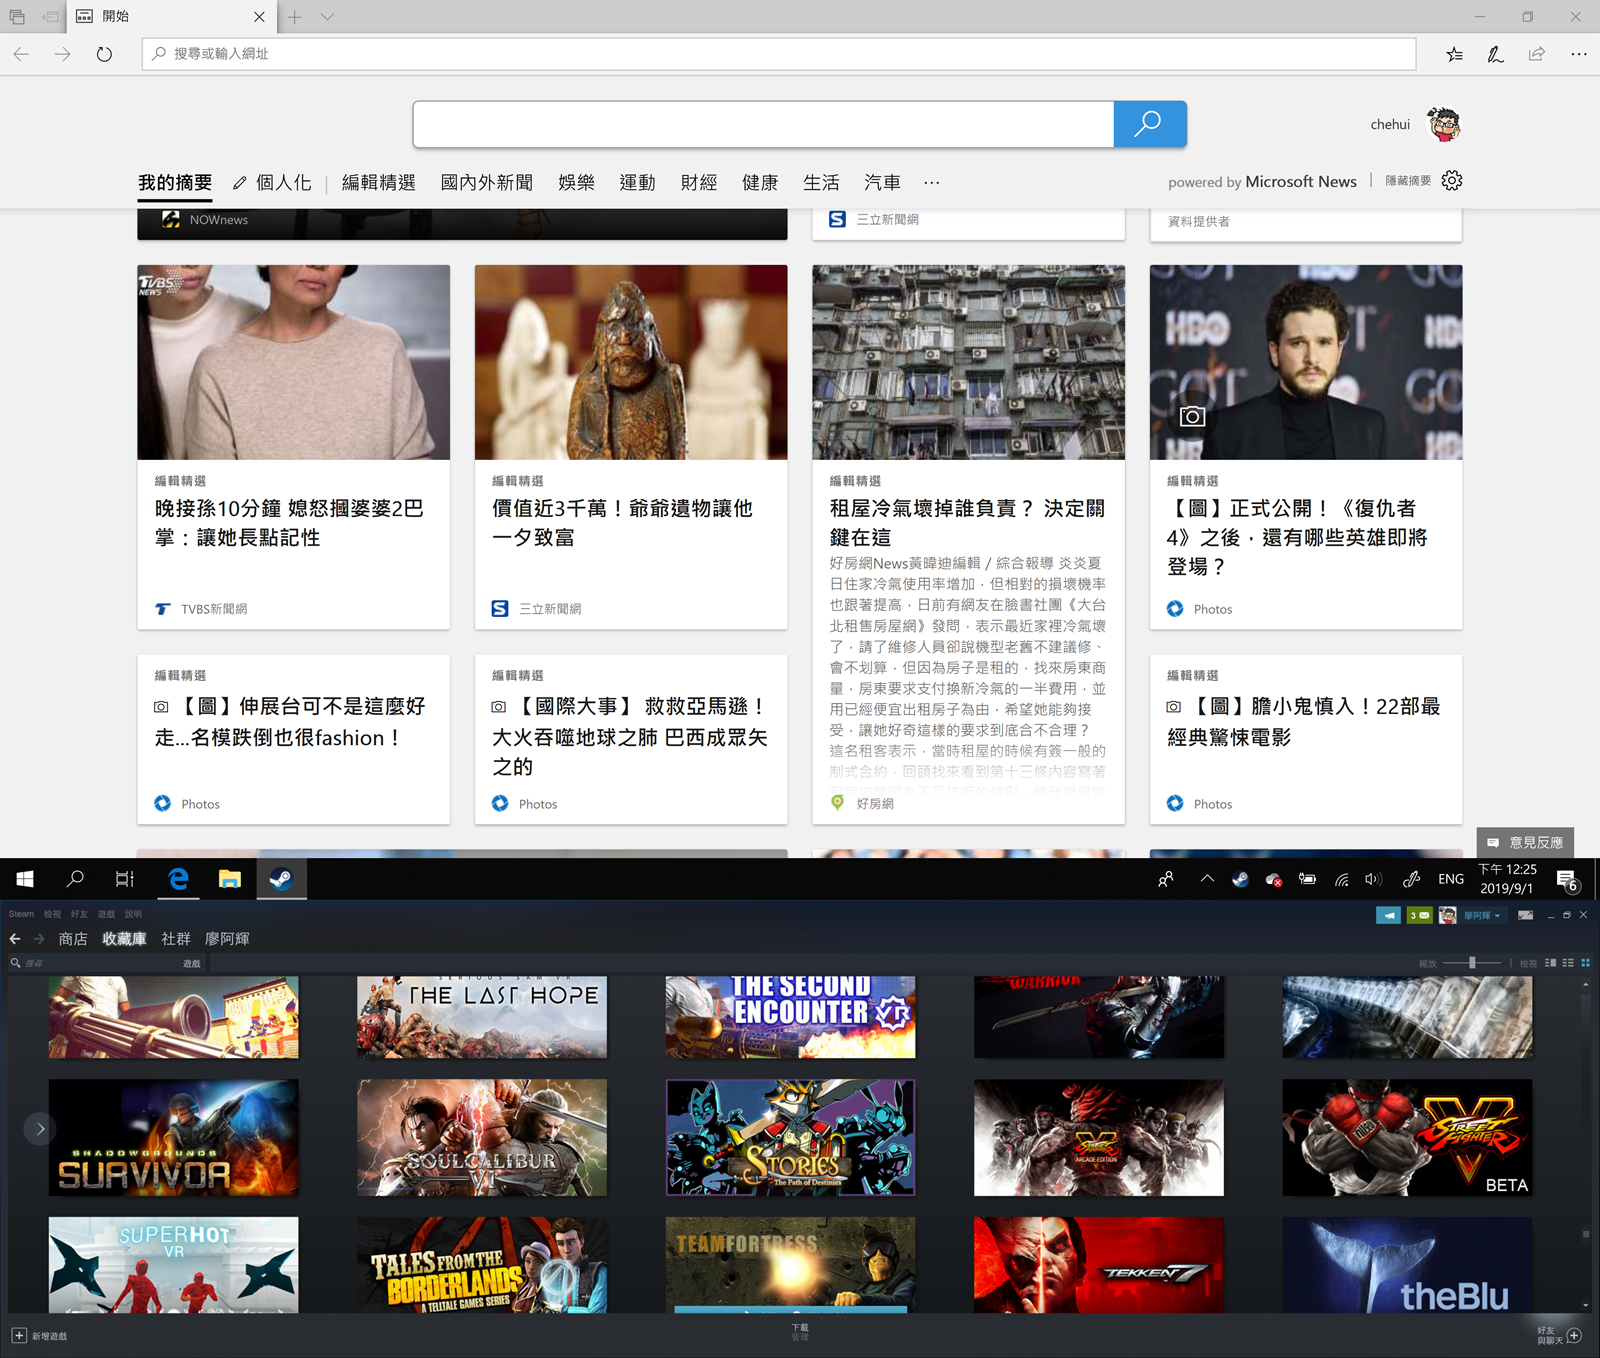This screenshot has width=1600, height=1358.
Task: Click the Edge favorites star icon
Action: (1454, 54)
